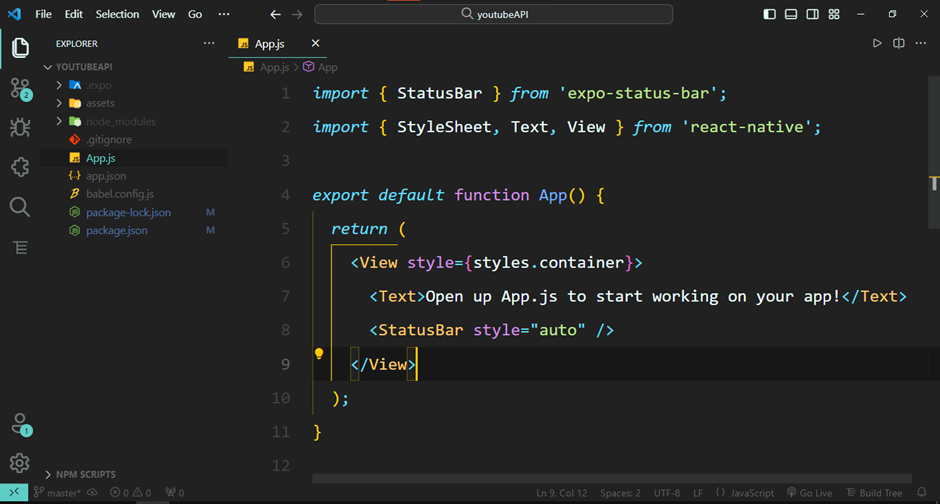The width and height of the screenshot is (940, 504).
Task: Open the Selection menu
Action: click(117, 14)
